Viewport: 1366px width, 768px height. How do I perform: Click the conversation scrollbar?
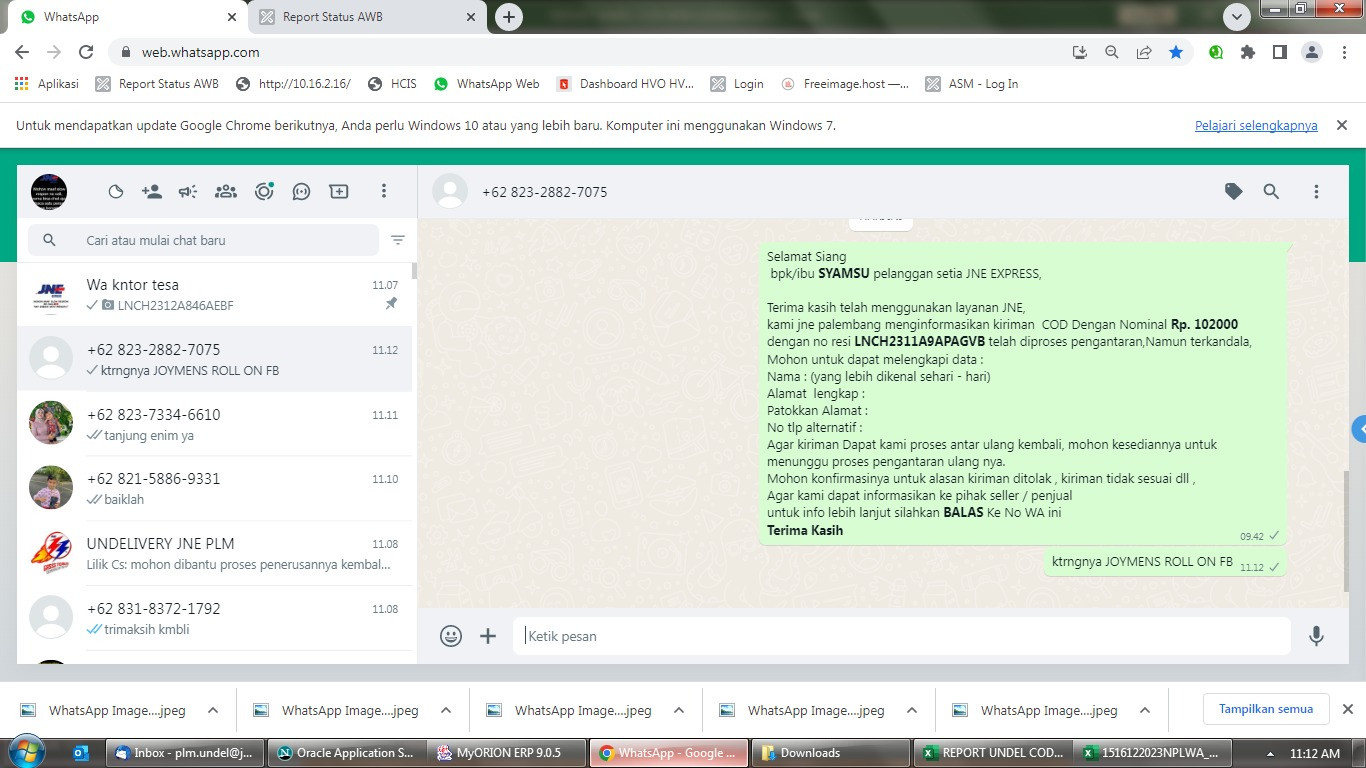pos(1345,530)
